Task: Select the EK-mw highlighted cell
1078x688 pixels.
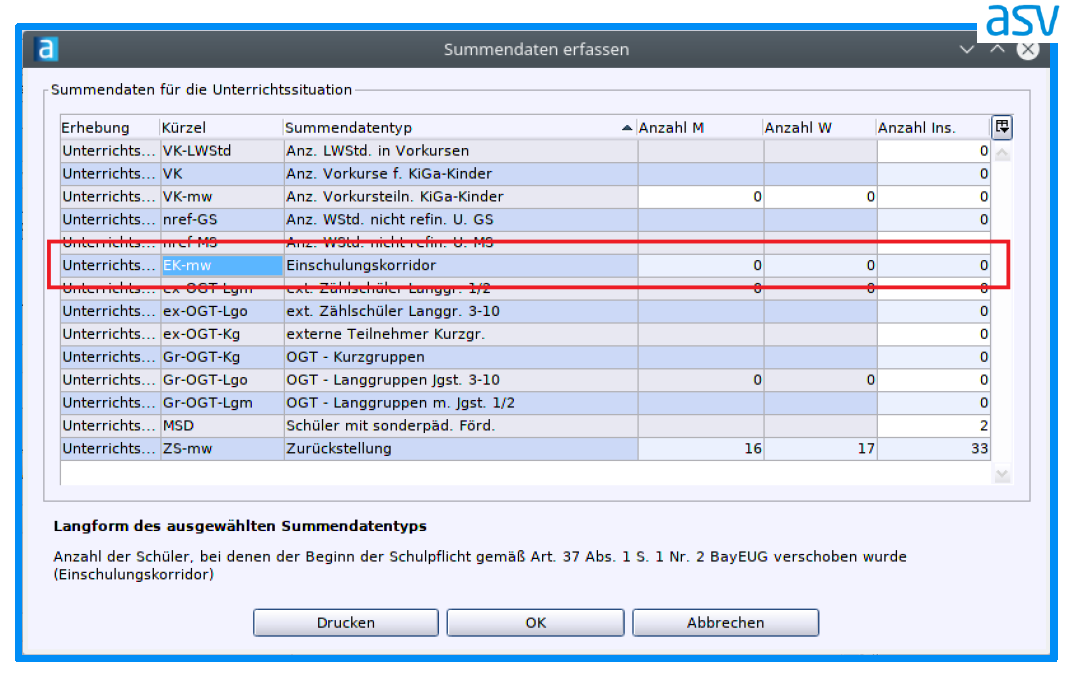Action: 221,265
